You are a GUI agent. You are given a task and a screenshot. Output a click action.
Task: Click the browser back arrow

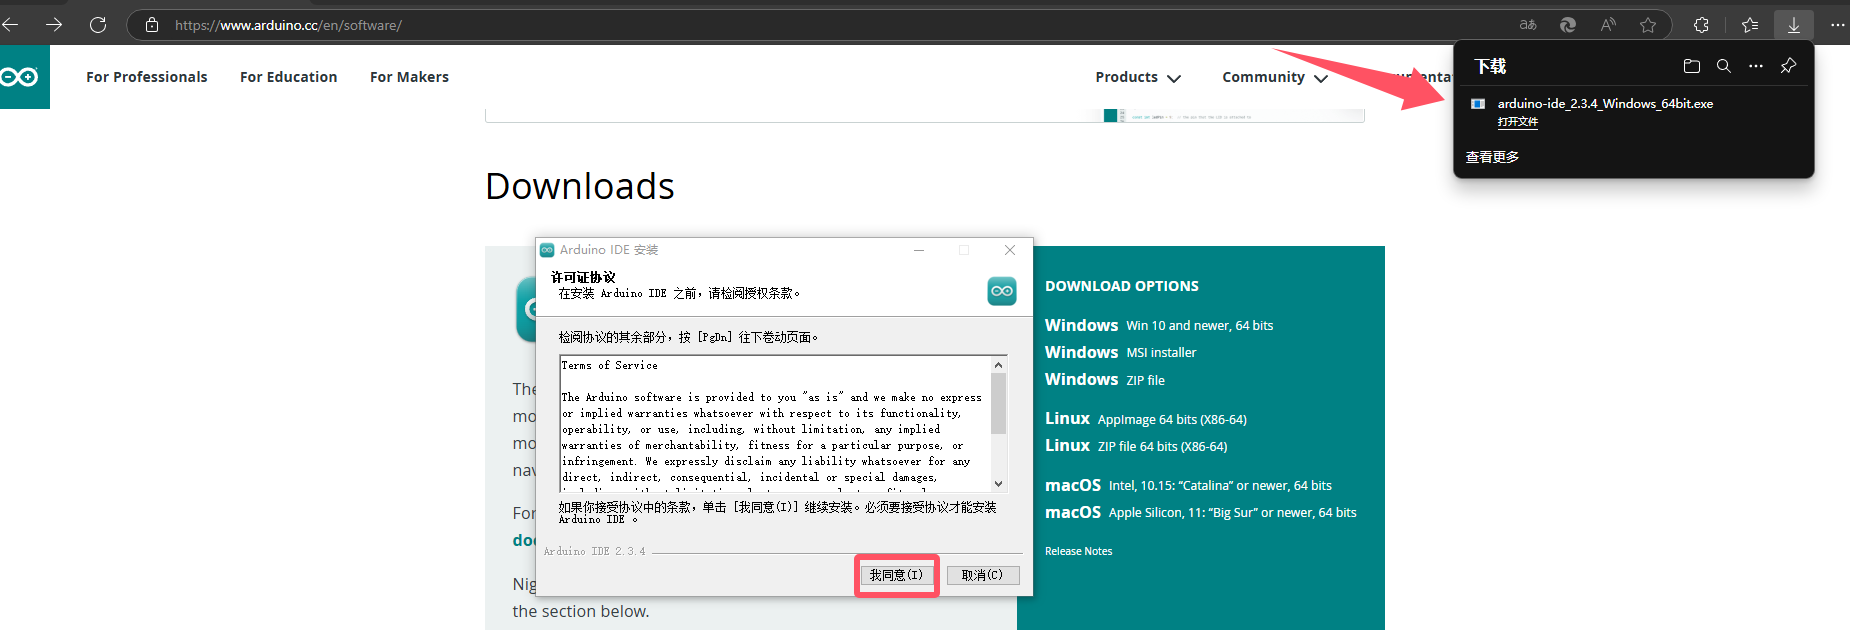(x=9, y=25)
